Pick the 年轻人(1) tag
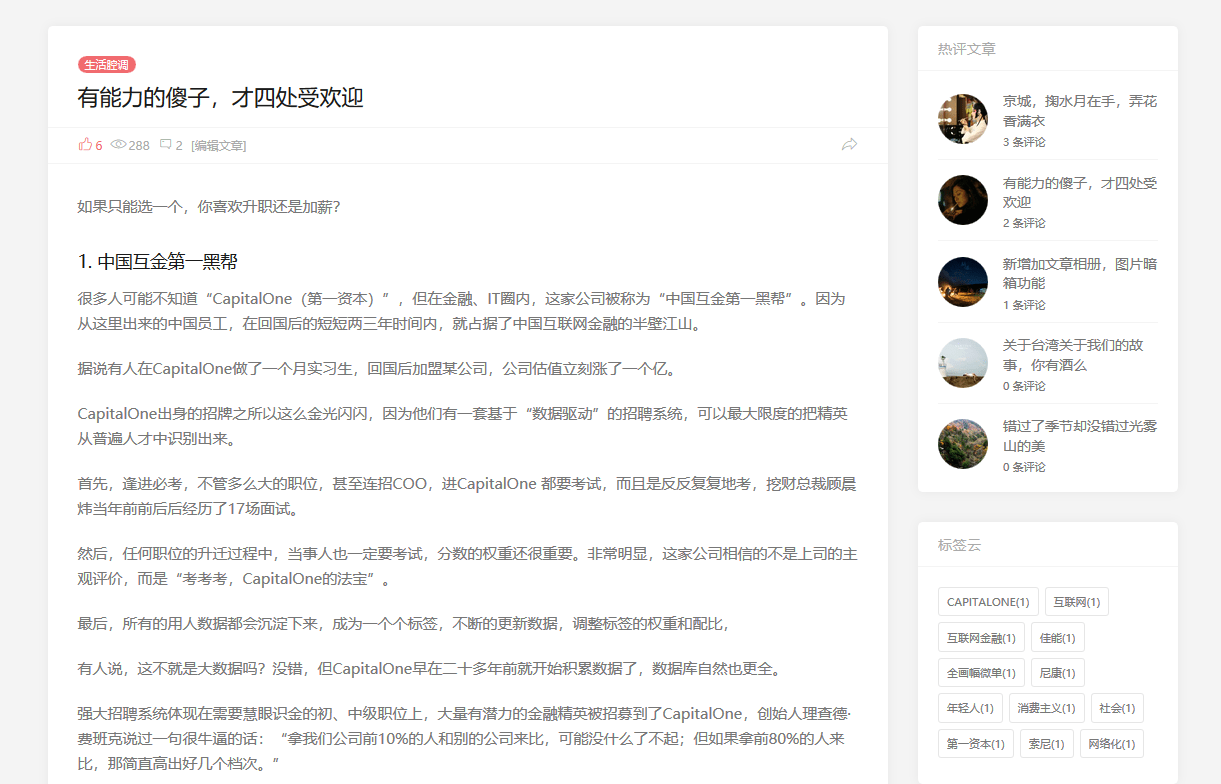The image size is (1221, 784). (969, 708)
